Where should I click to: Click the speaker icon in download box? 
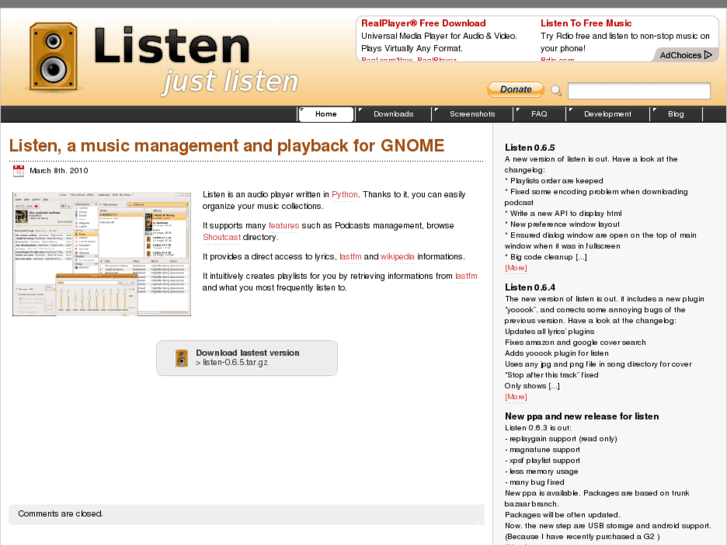pyautogui.click(x=181, y=358)
